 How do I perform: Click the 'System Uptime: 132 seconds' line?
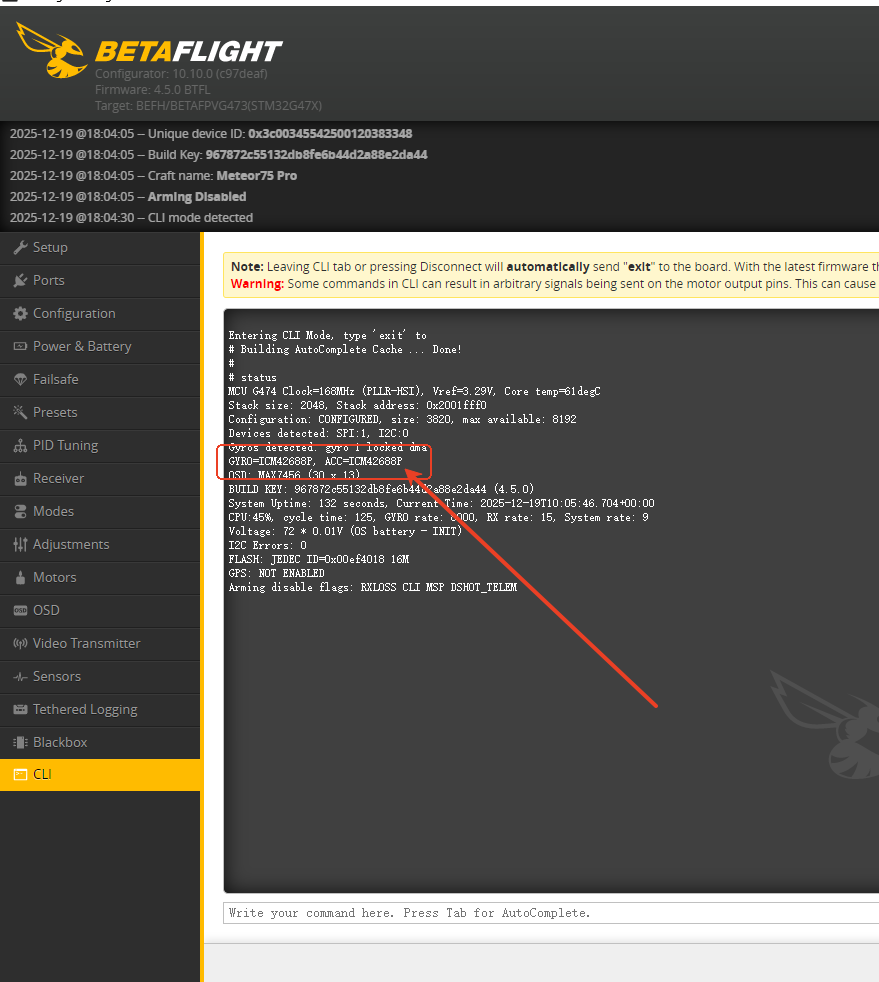tap(441, 504)
